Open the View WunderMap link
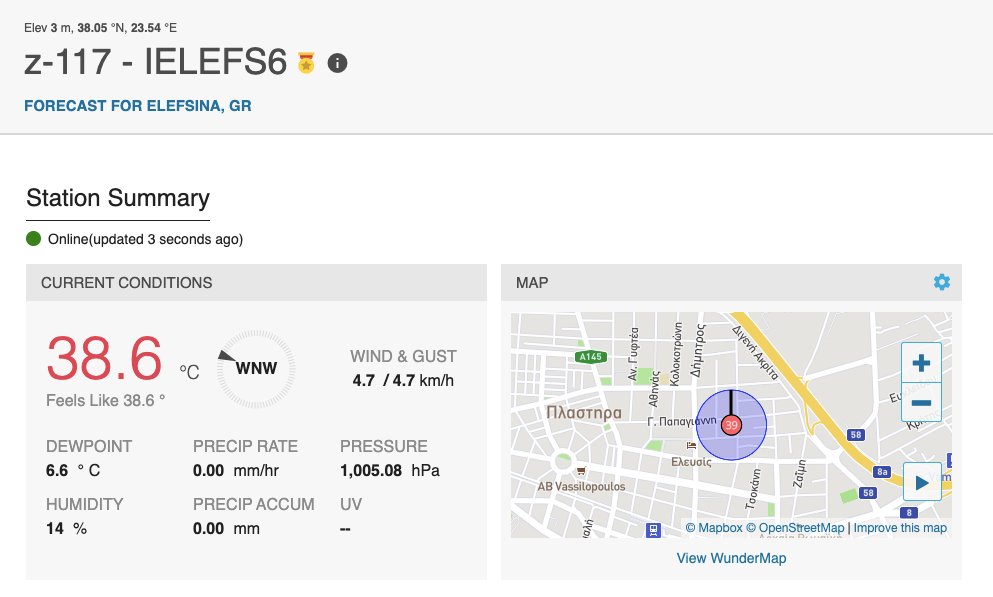 tap(731, 558)
